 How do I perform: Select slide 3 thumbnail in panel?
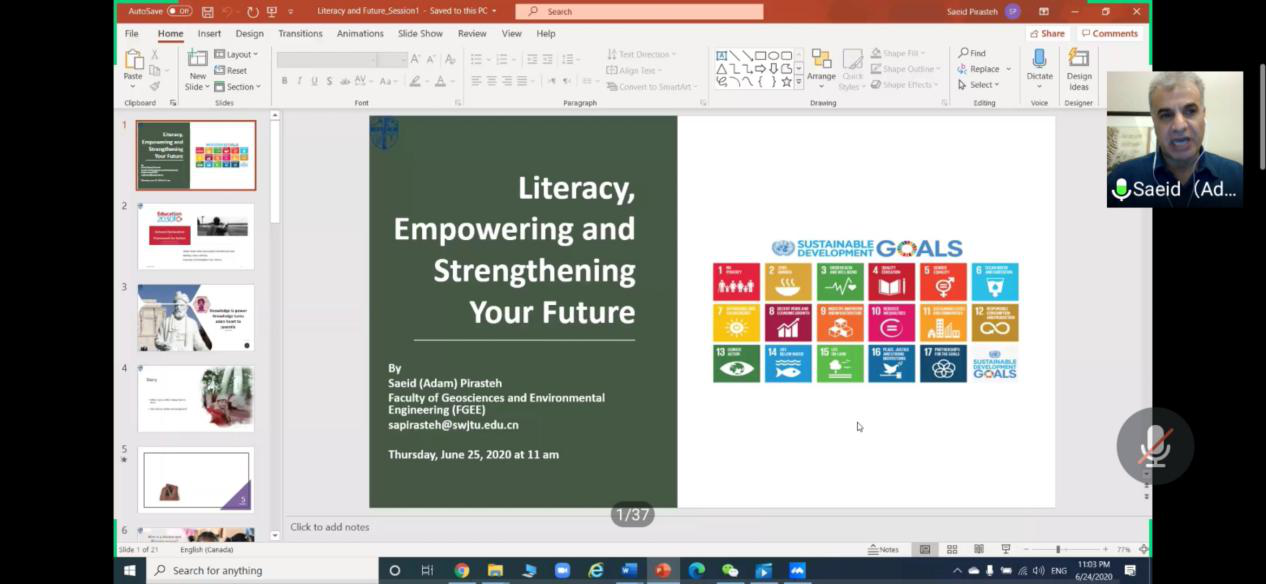click(196, 318)
